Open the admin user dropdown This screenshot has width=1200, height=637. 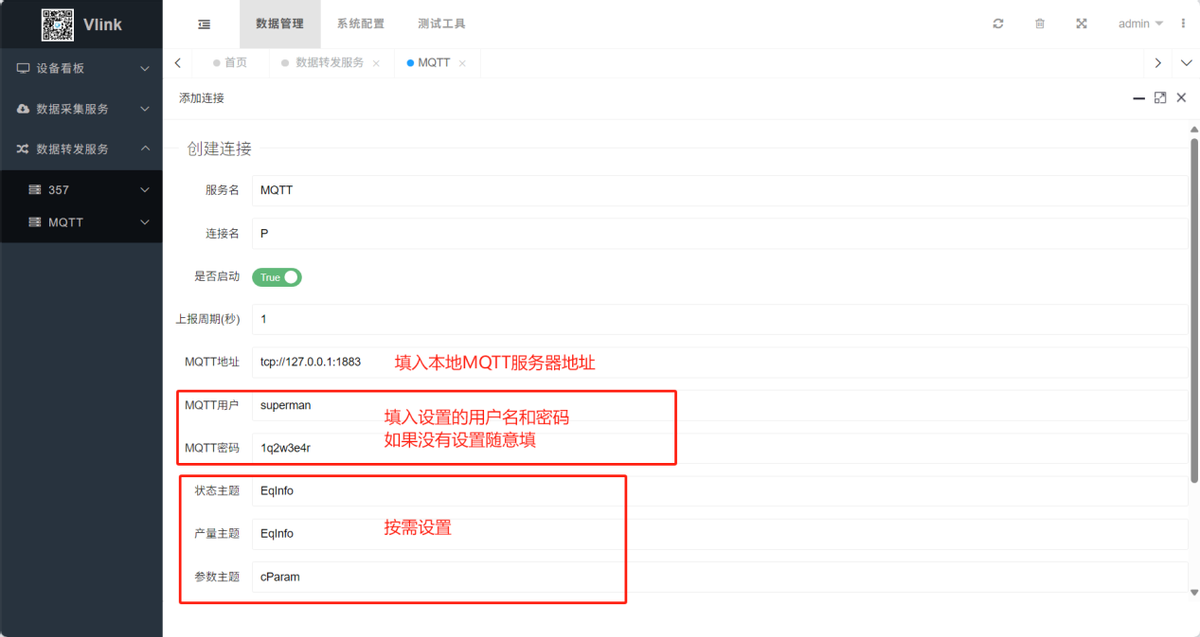point(1140,24)
